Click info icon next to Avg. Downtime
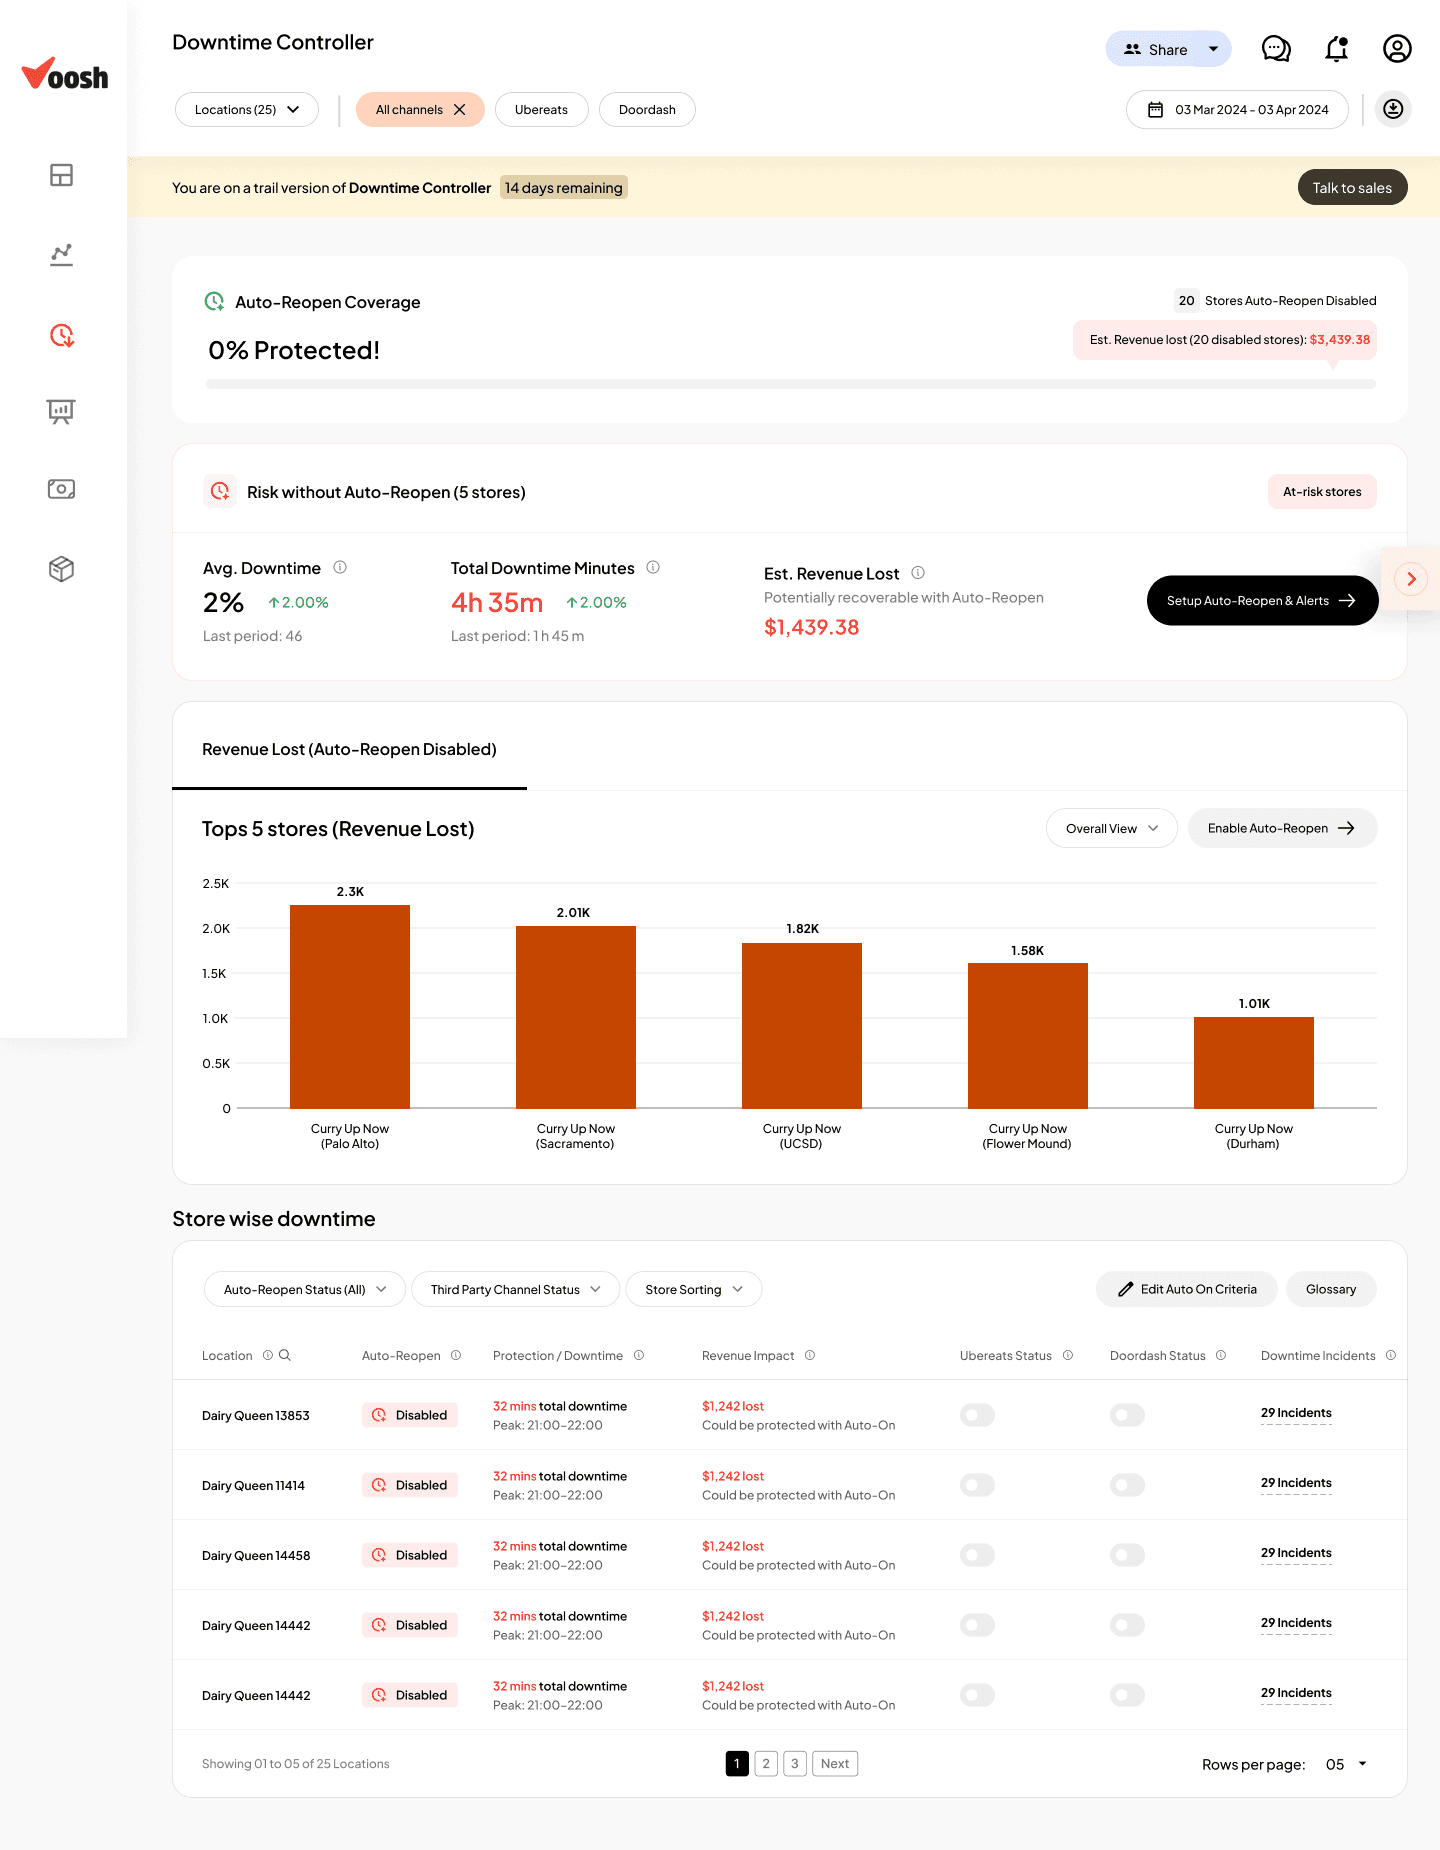 [340, 567]
